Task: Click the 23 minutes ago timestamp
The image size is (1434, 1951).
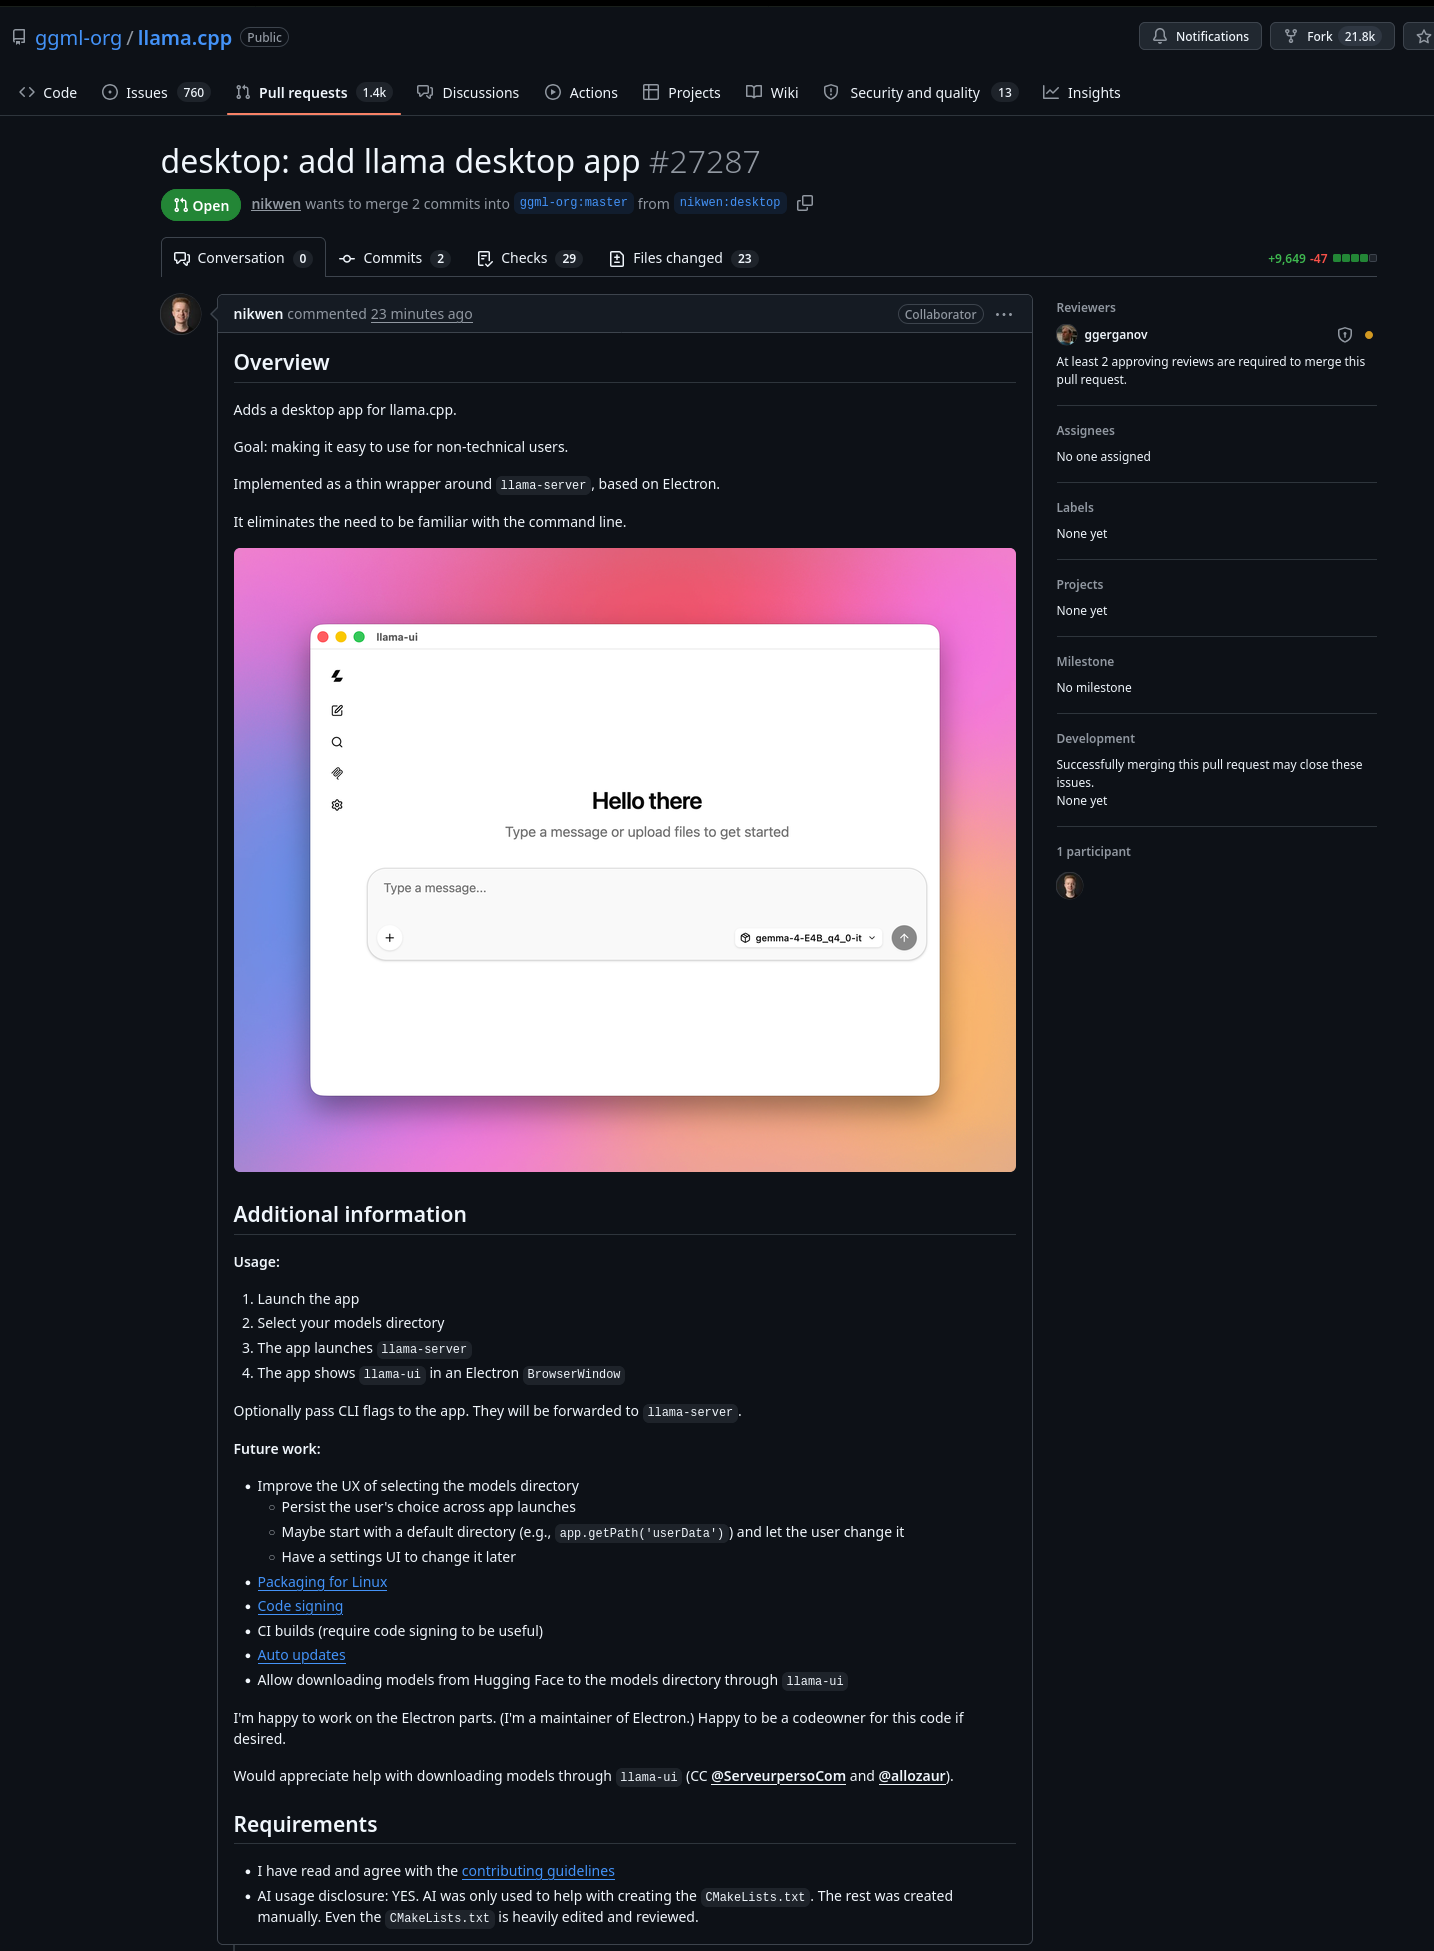Action: [422, 314]
